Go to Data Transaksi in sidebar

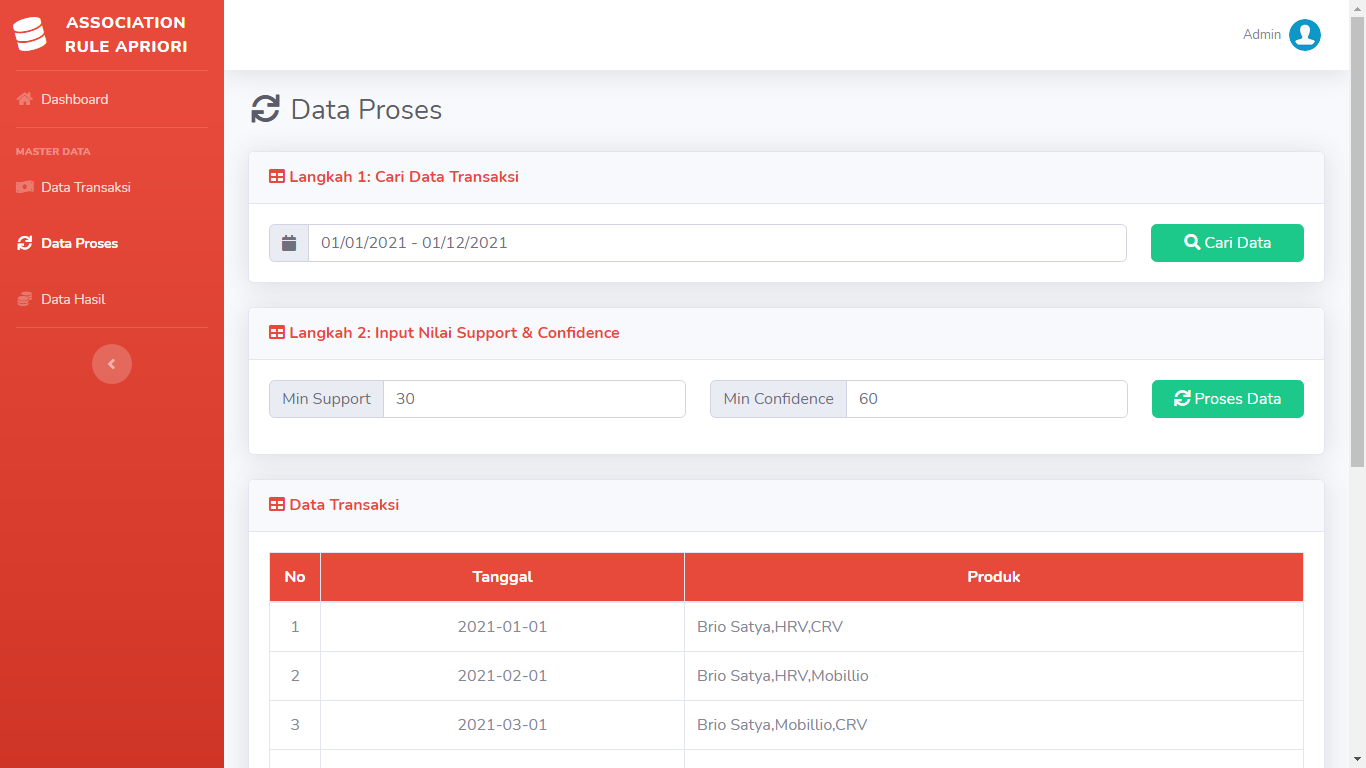pyautogui.click(x=112, y=187)
